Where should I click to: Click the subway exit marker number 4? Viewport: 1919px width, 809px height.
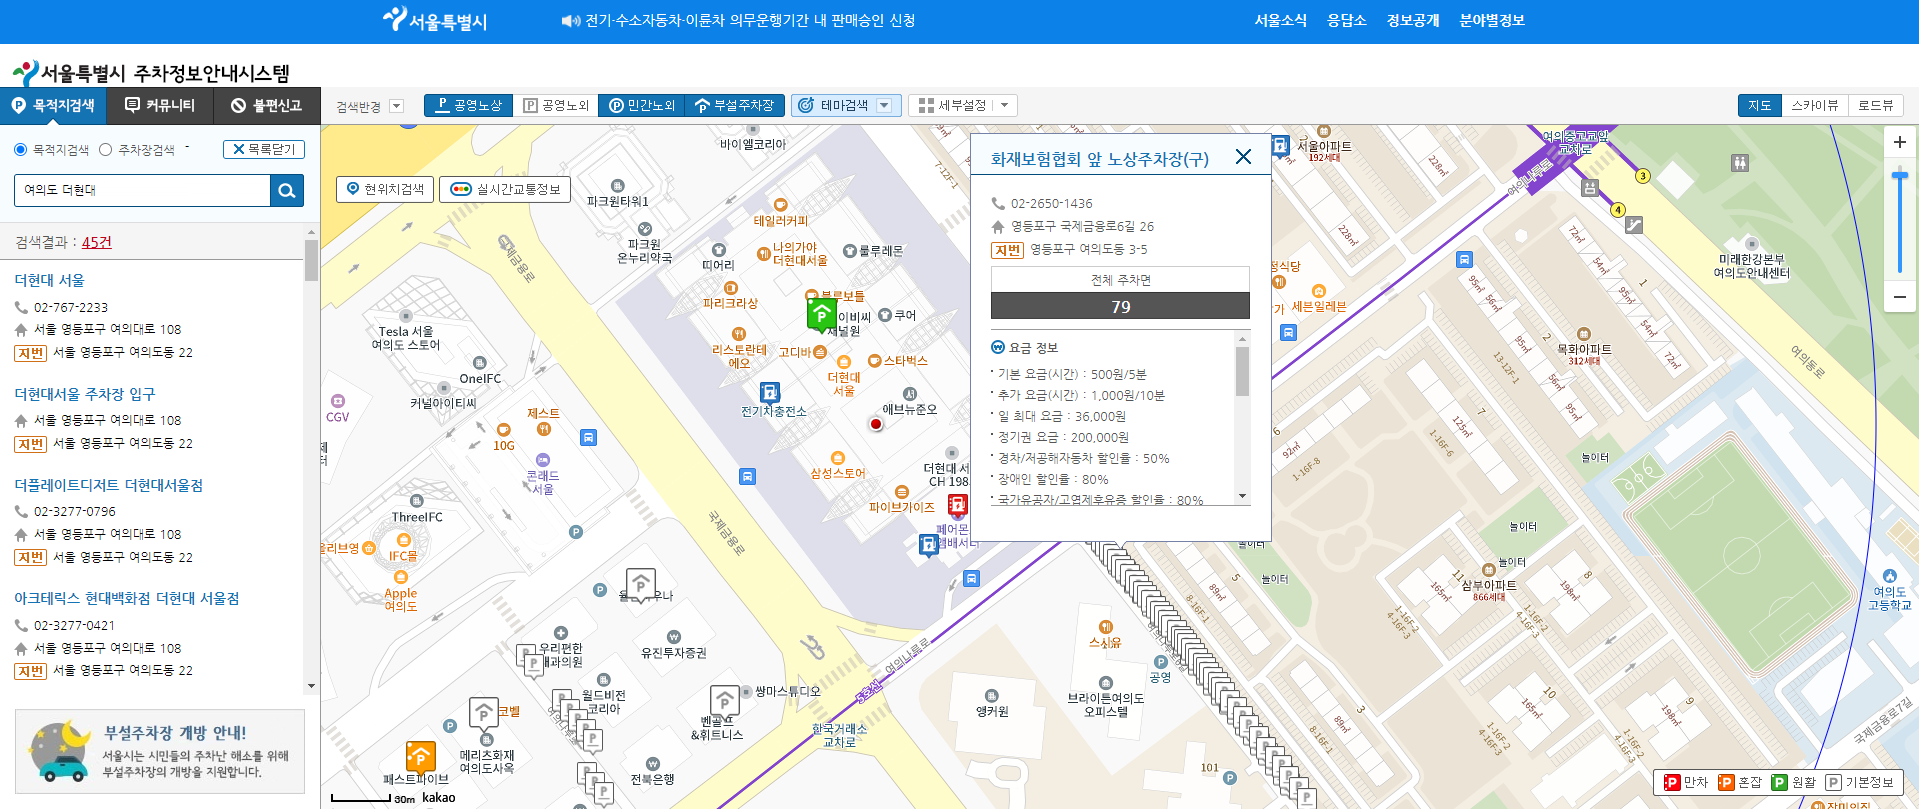point(1618,209)
